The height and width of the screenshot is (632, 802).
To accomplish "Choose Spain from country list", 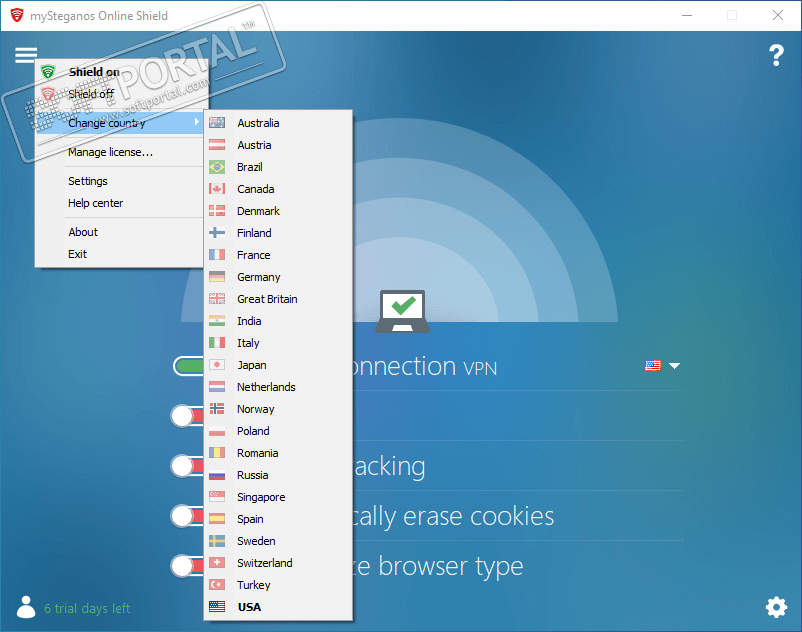I will coord(278,519).
